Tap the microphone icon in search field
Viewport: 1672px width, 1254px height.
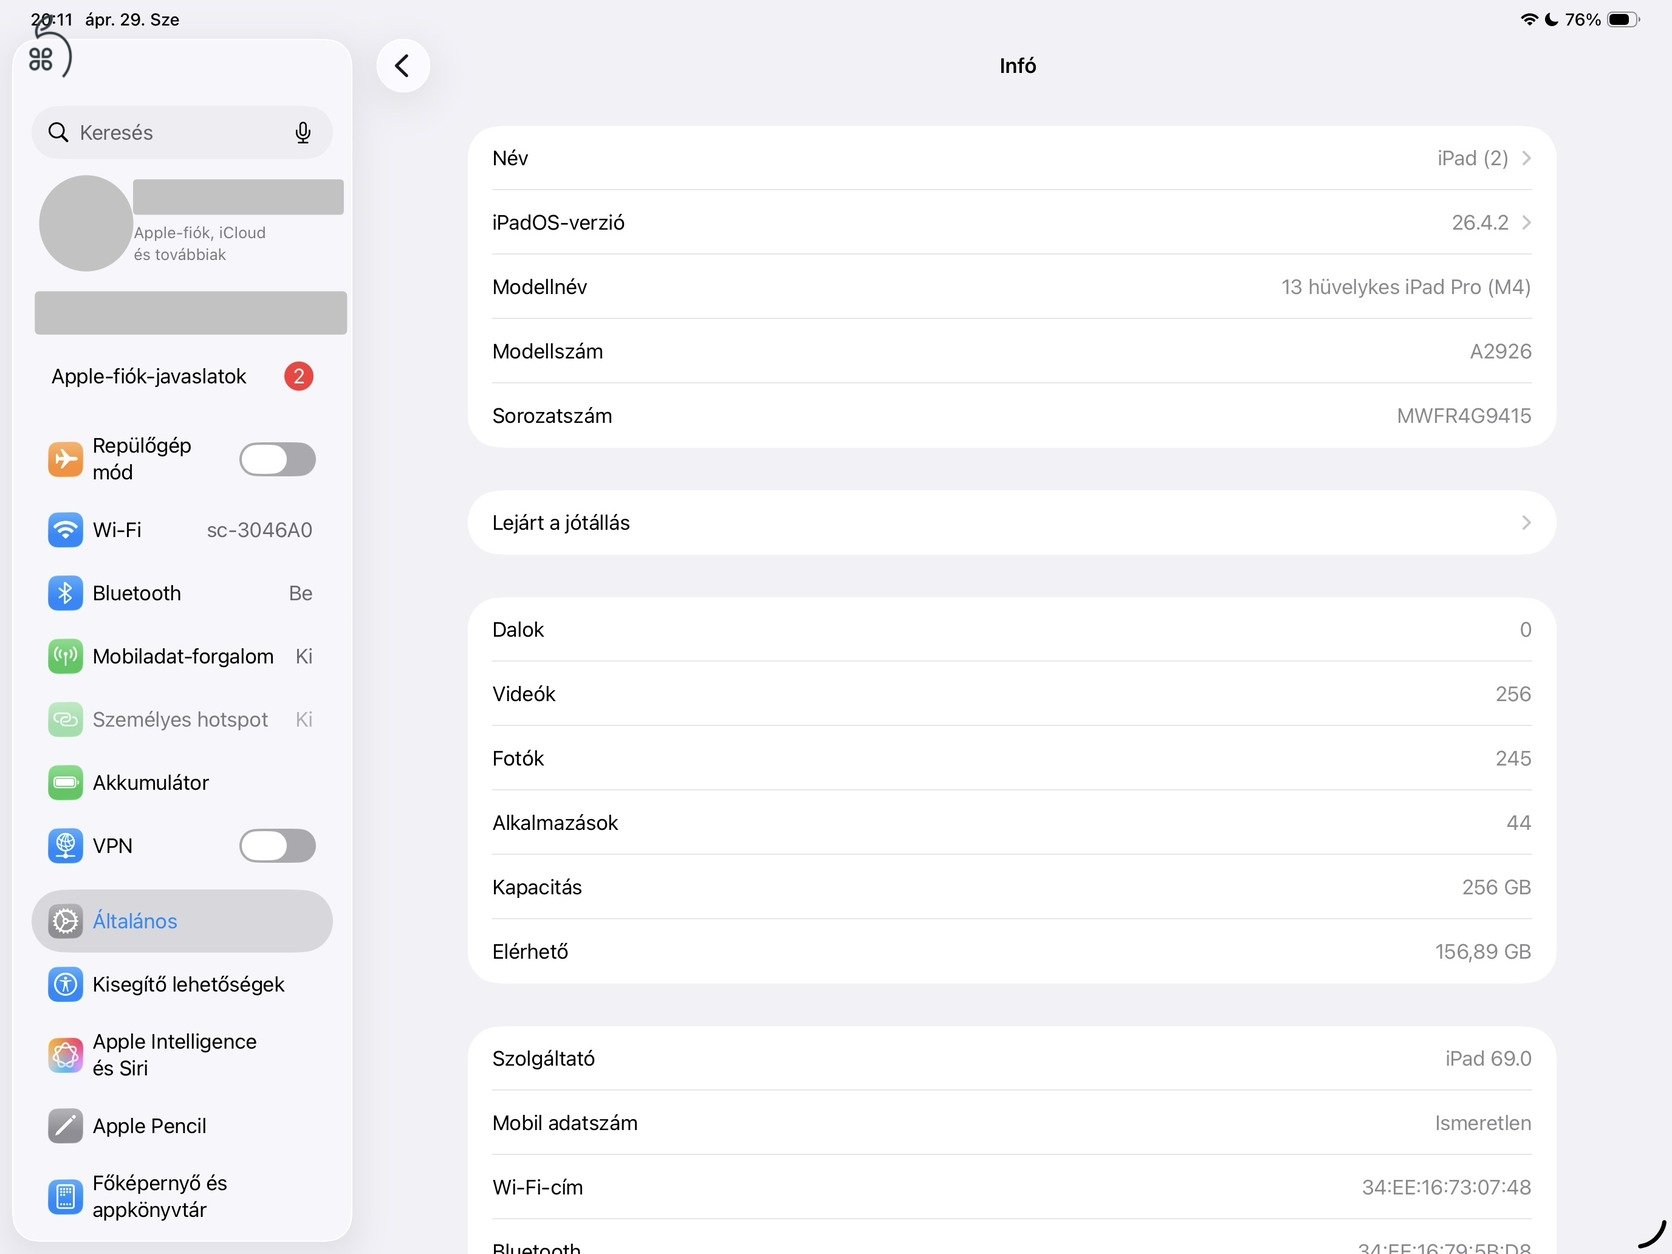[x=303, y=133]
